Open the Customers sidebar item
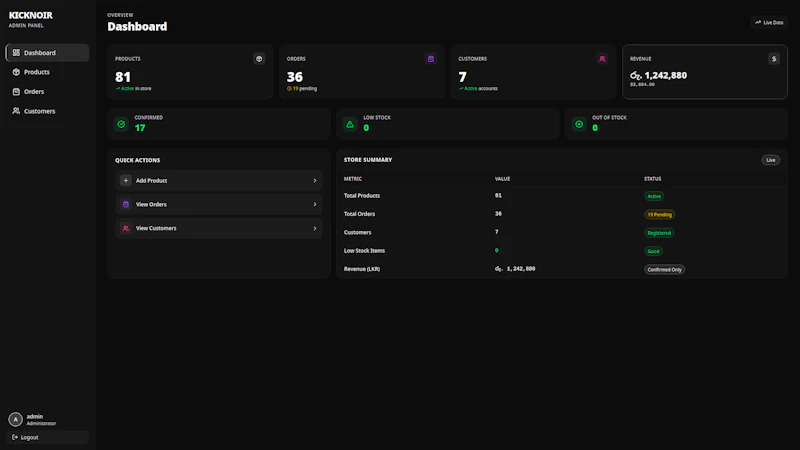Screen dimensions: 800x450 [47, 111]
